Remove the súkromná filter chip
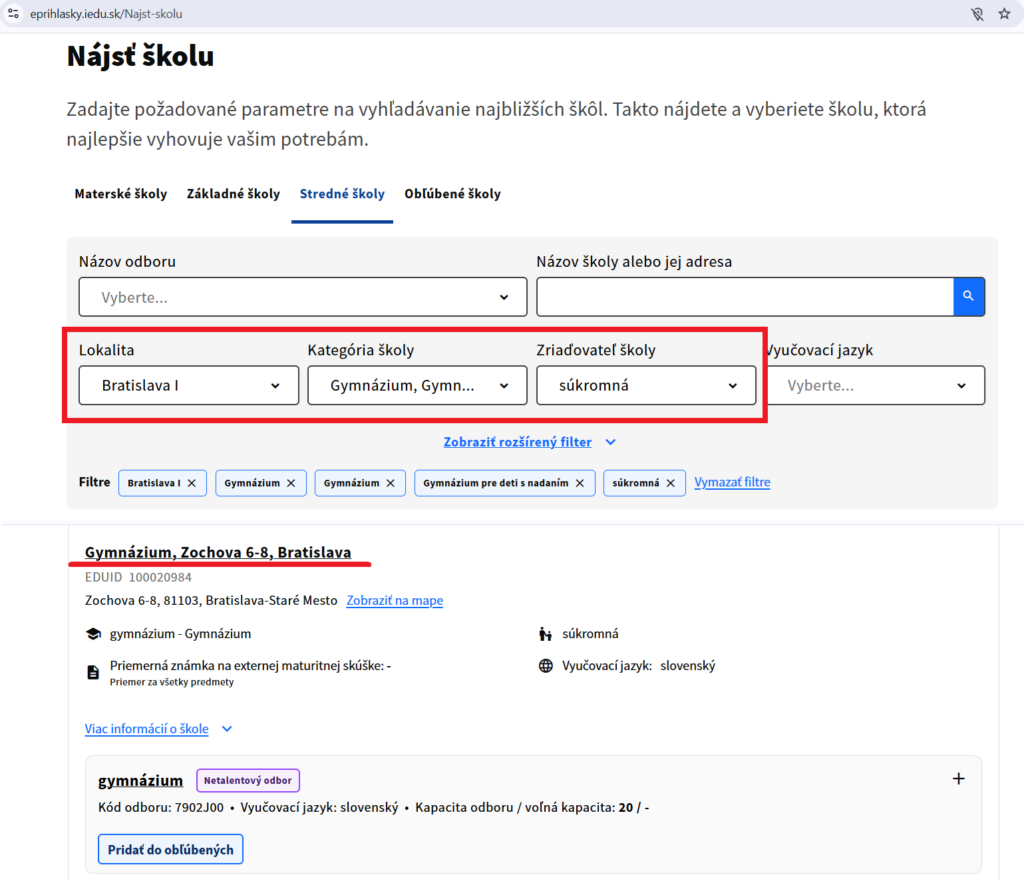Image resolution: width=1024 pixels, height=883 pixels. (x=670, y=483)
